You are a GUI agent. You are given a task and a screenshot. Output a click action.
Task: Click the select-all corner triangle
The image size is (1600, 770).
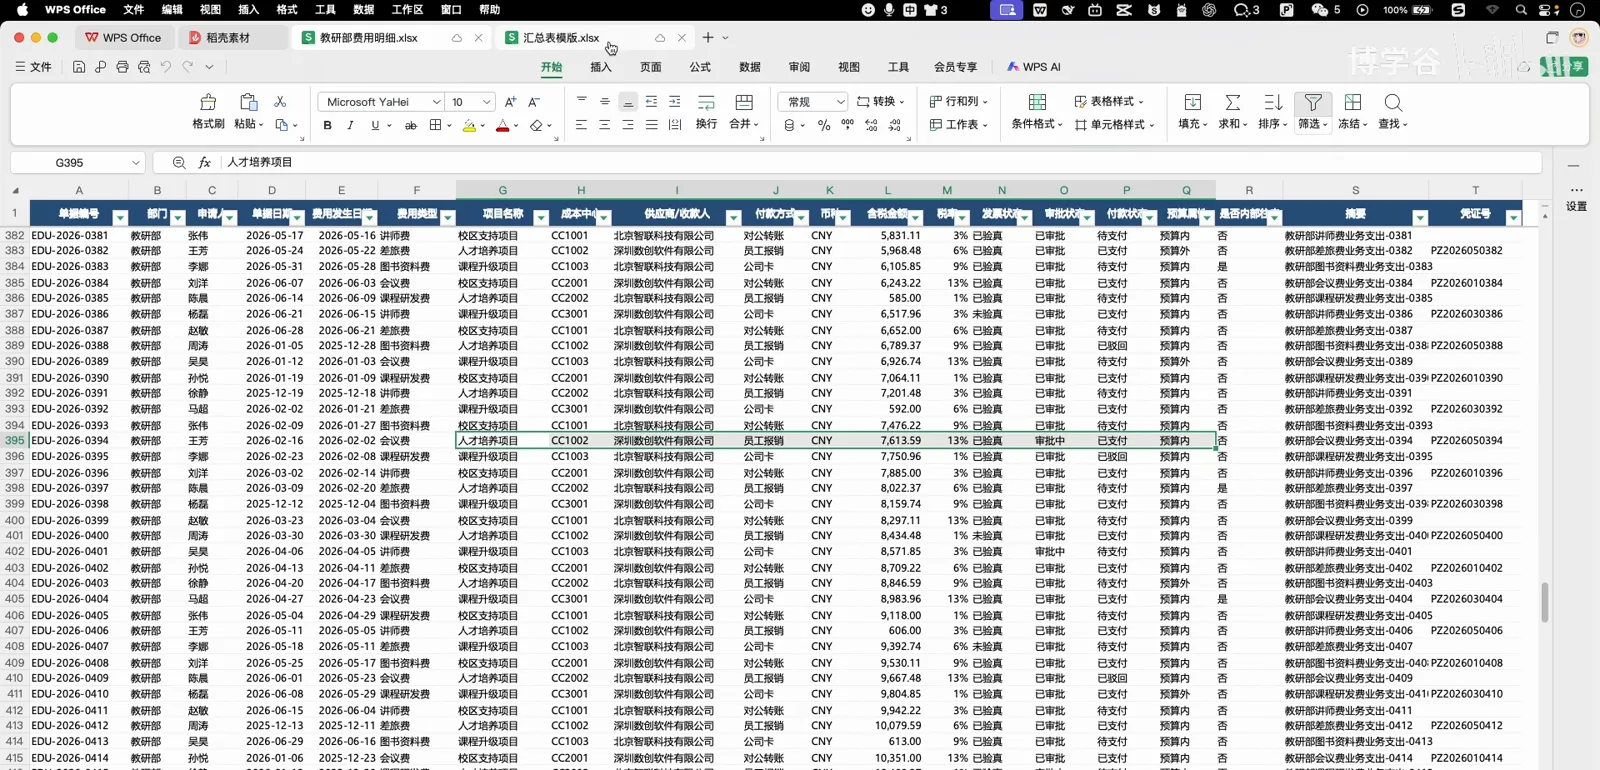click(15, 190)
